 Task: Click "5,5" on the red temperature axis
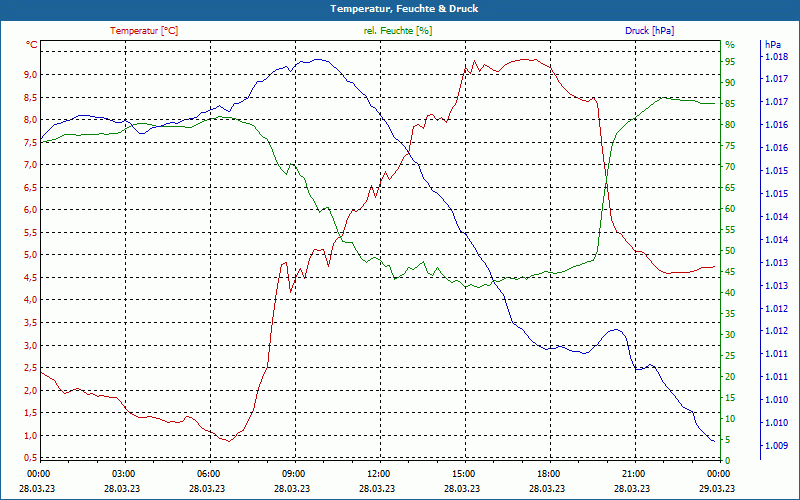tap(31, 232)
